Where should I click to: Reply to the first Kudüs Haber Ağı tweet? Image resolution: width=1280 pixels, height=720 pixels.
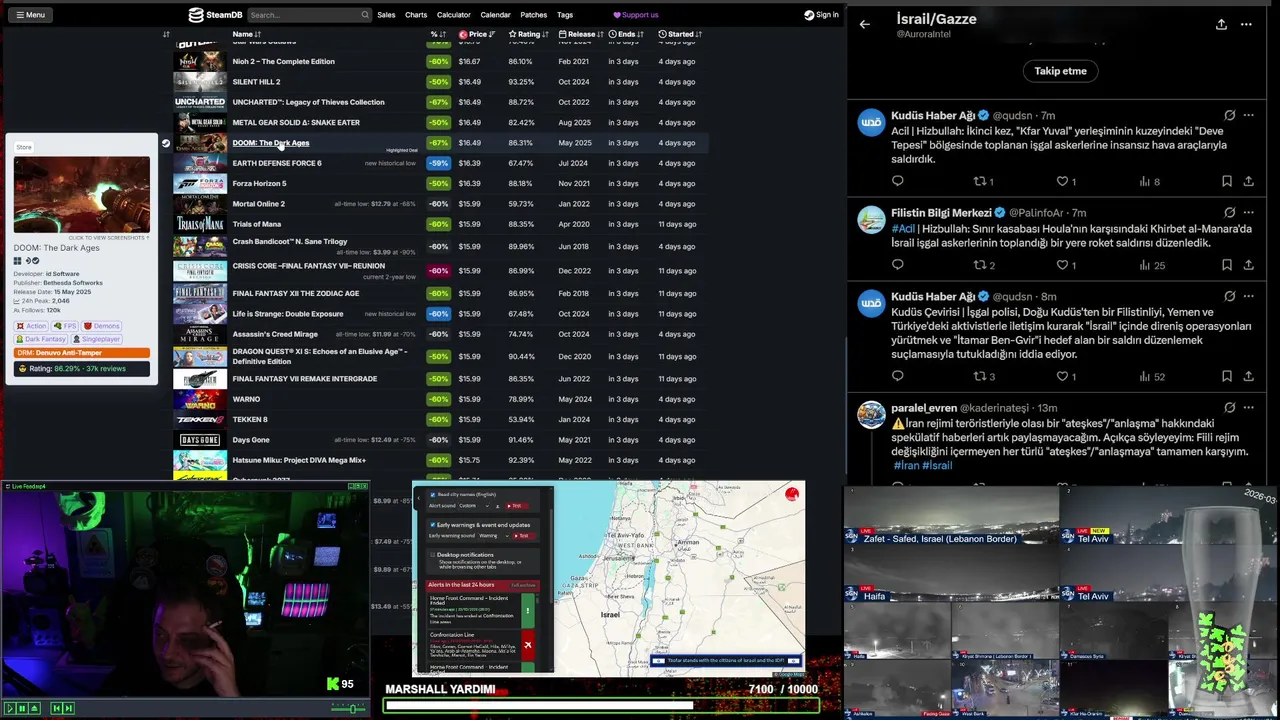(x=897, y=181)
